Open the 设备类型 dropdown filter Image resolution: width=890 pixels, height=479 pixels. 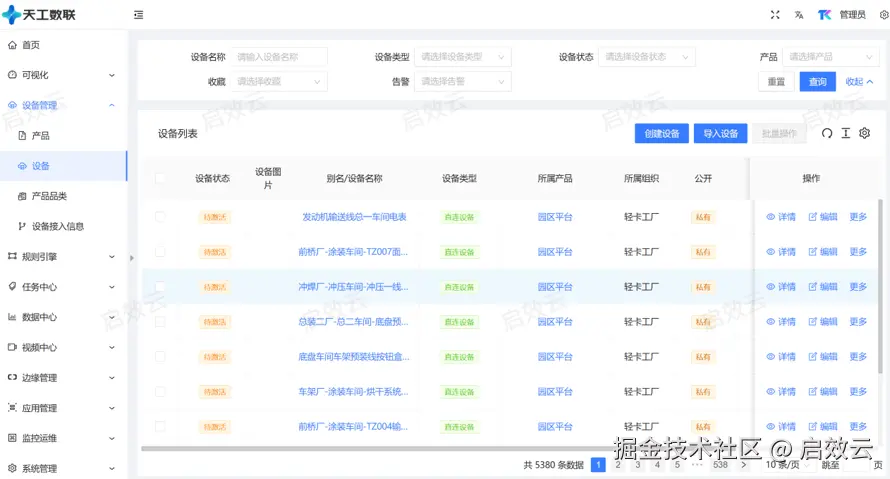pyautogui.click(x=463, y=57)
